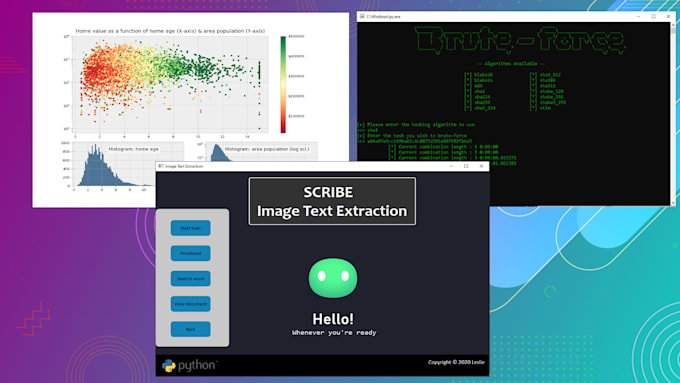This screenshot has width=680, height=383.
Task: Close the Brute-force console window
Action: (669, 16)
